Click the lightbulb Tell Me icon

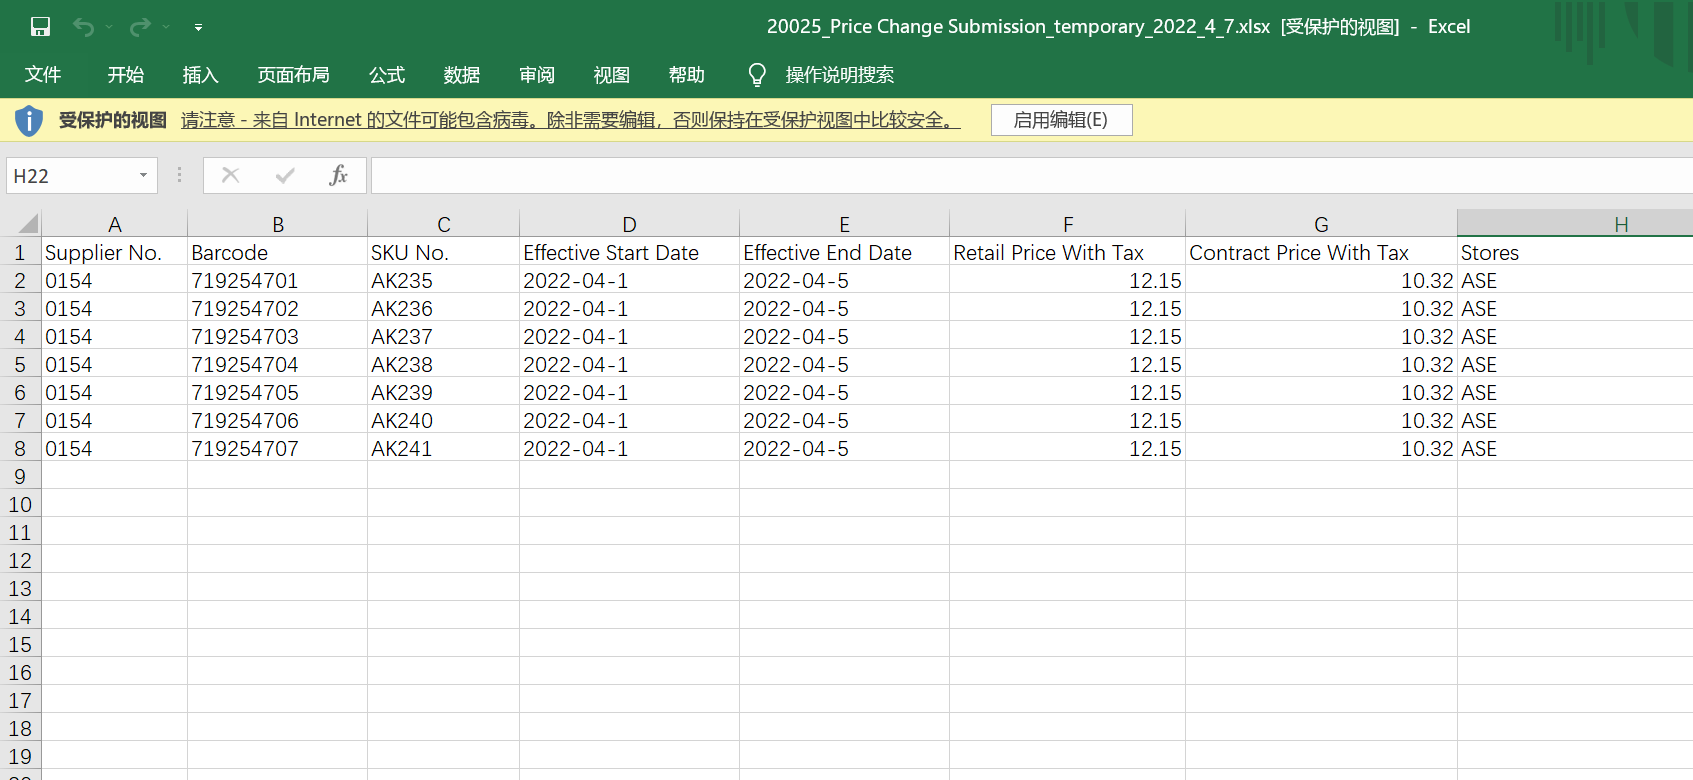pos(757,75)
